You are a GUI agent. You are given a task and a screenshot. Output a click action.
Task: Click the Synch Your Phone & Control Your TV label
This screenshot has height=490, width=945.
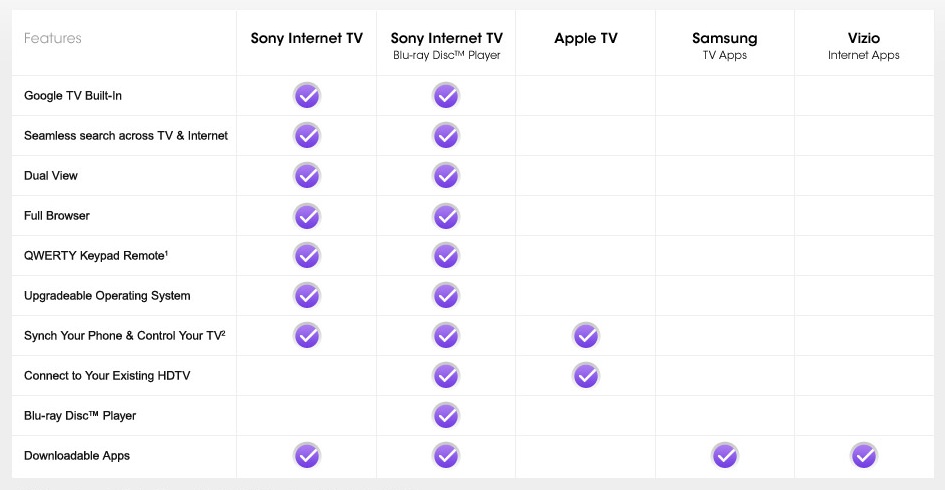[x=125, y=336]
